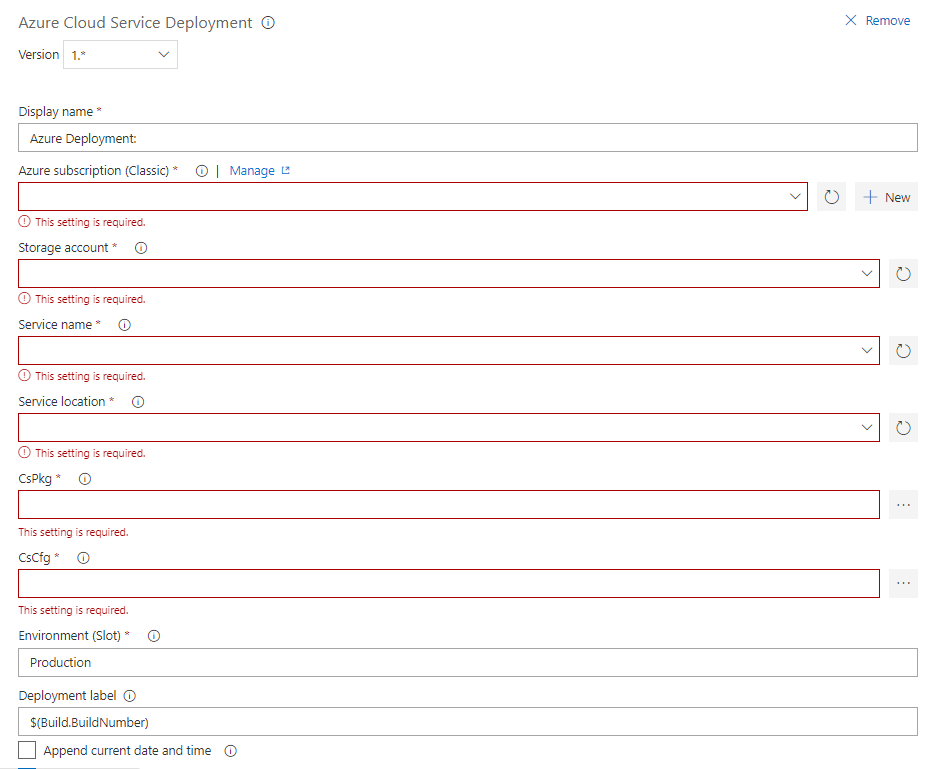Browse for CsPkg file with ellipsis button
946x769 pixels.
(903, 505)
